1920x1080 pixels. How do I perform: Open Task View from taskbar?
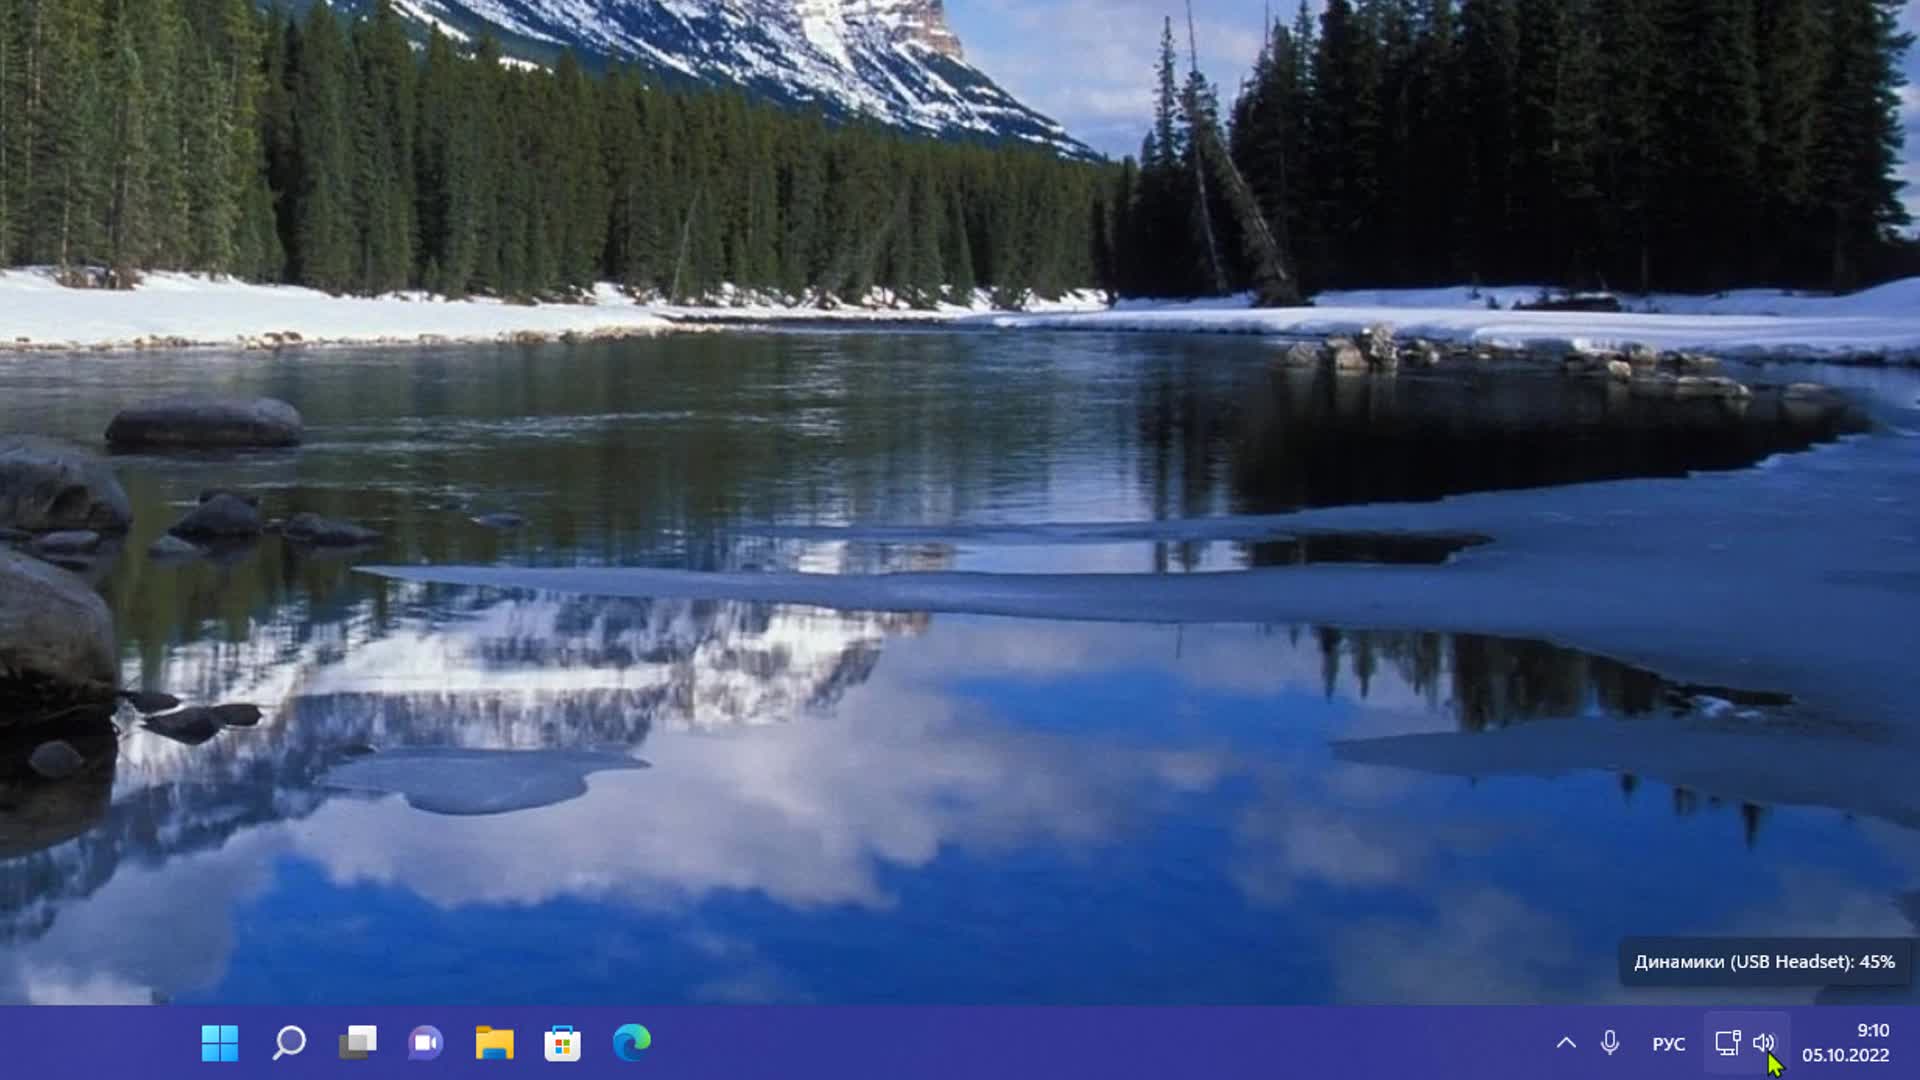click(358, 1043)
